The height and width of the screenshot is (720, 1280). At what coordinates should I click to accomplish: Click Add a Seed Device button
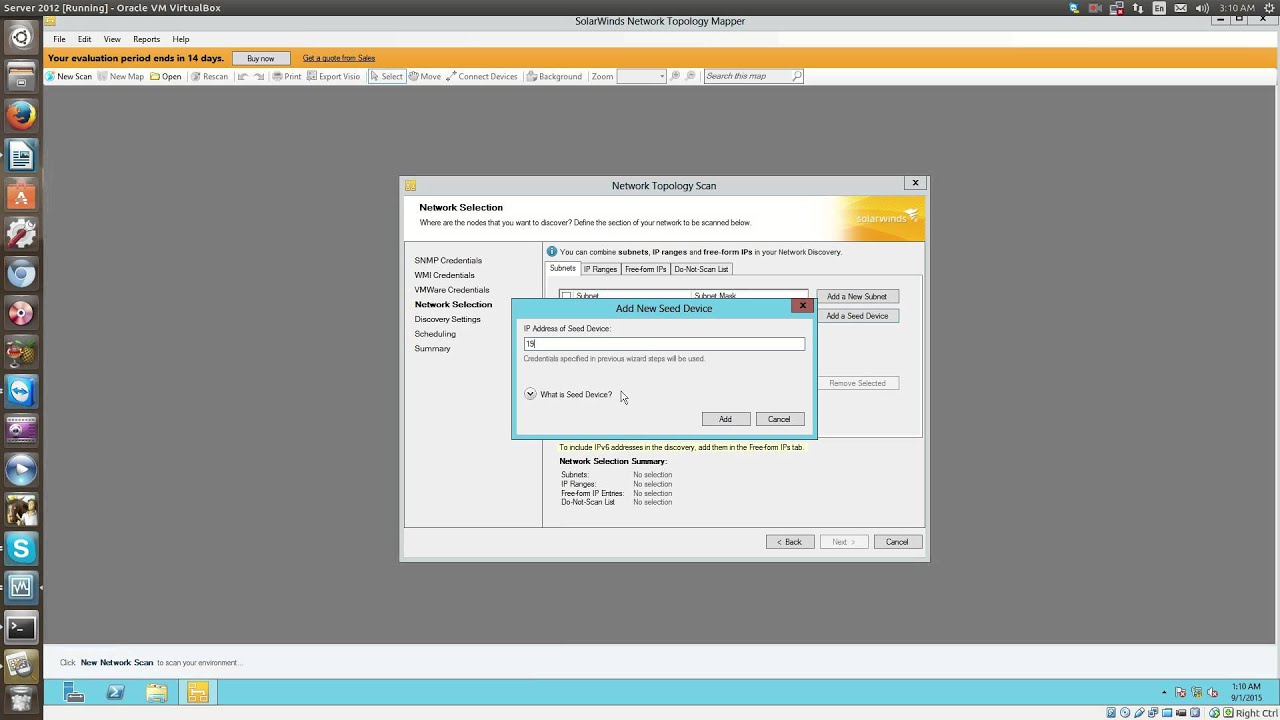pos(857,316)
